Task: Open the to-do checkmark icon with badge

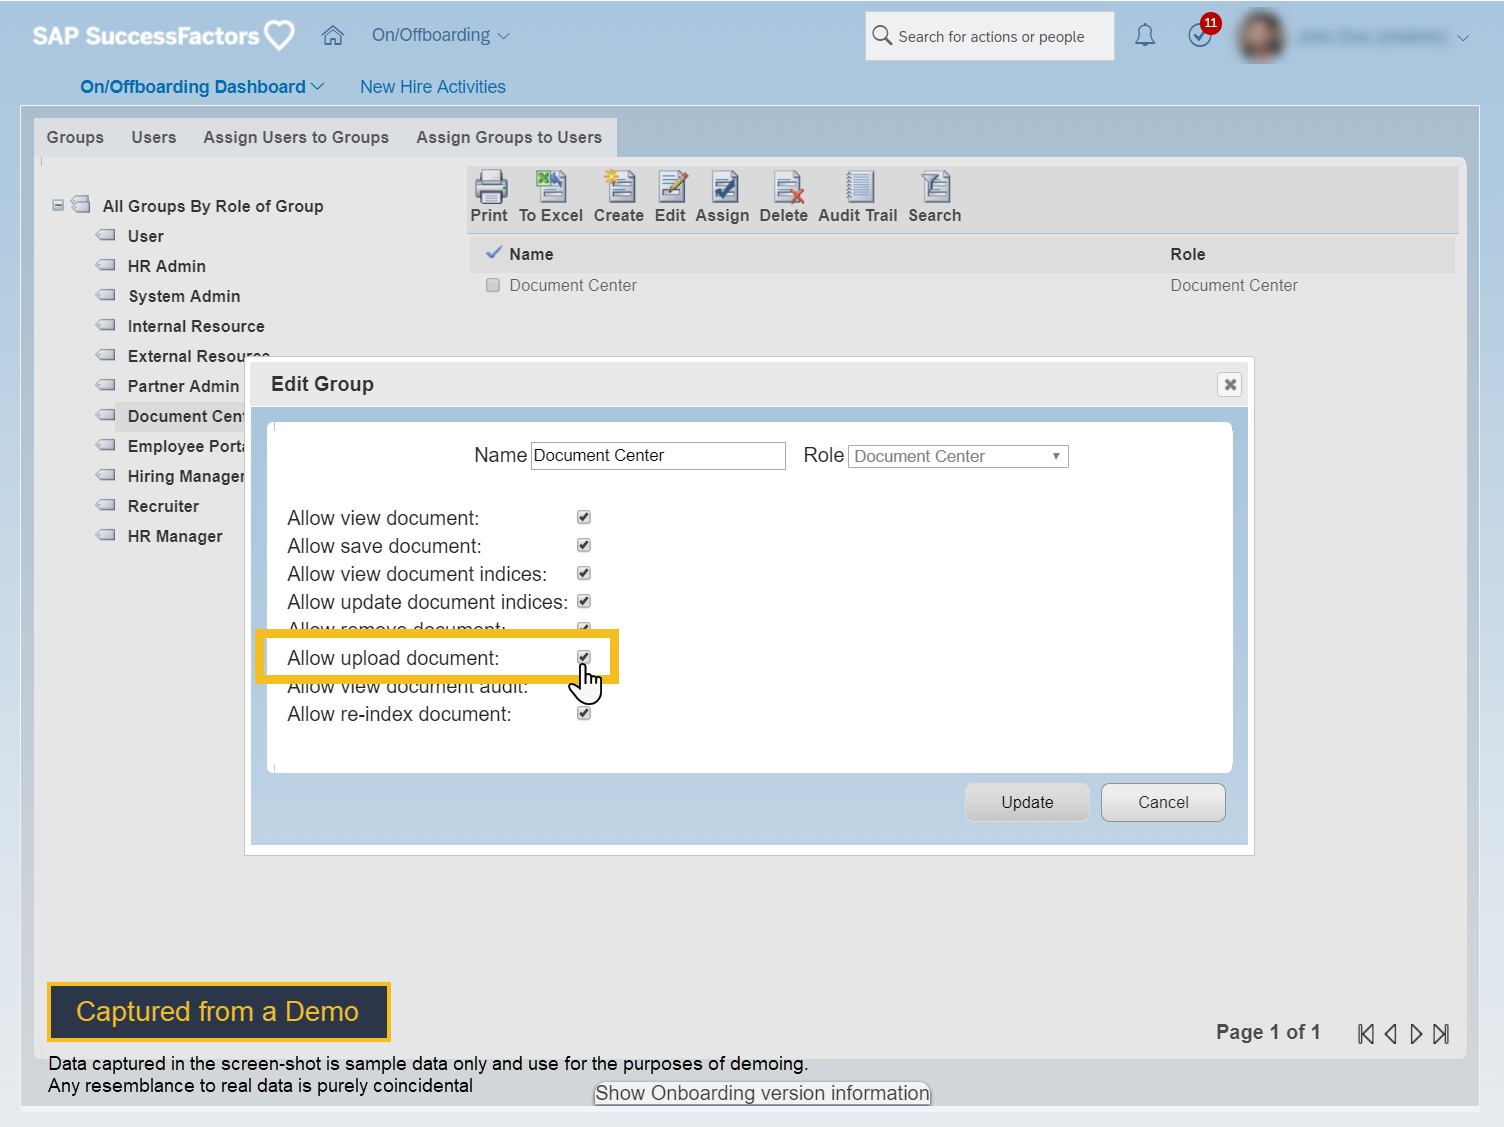Action: pyautogui.click(x=1202, y=33)
